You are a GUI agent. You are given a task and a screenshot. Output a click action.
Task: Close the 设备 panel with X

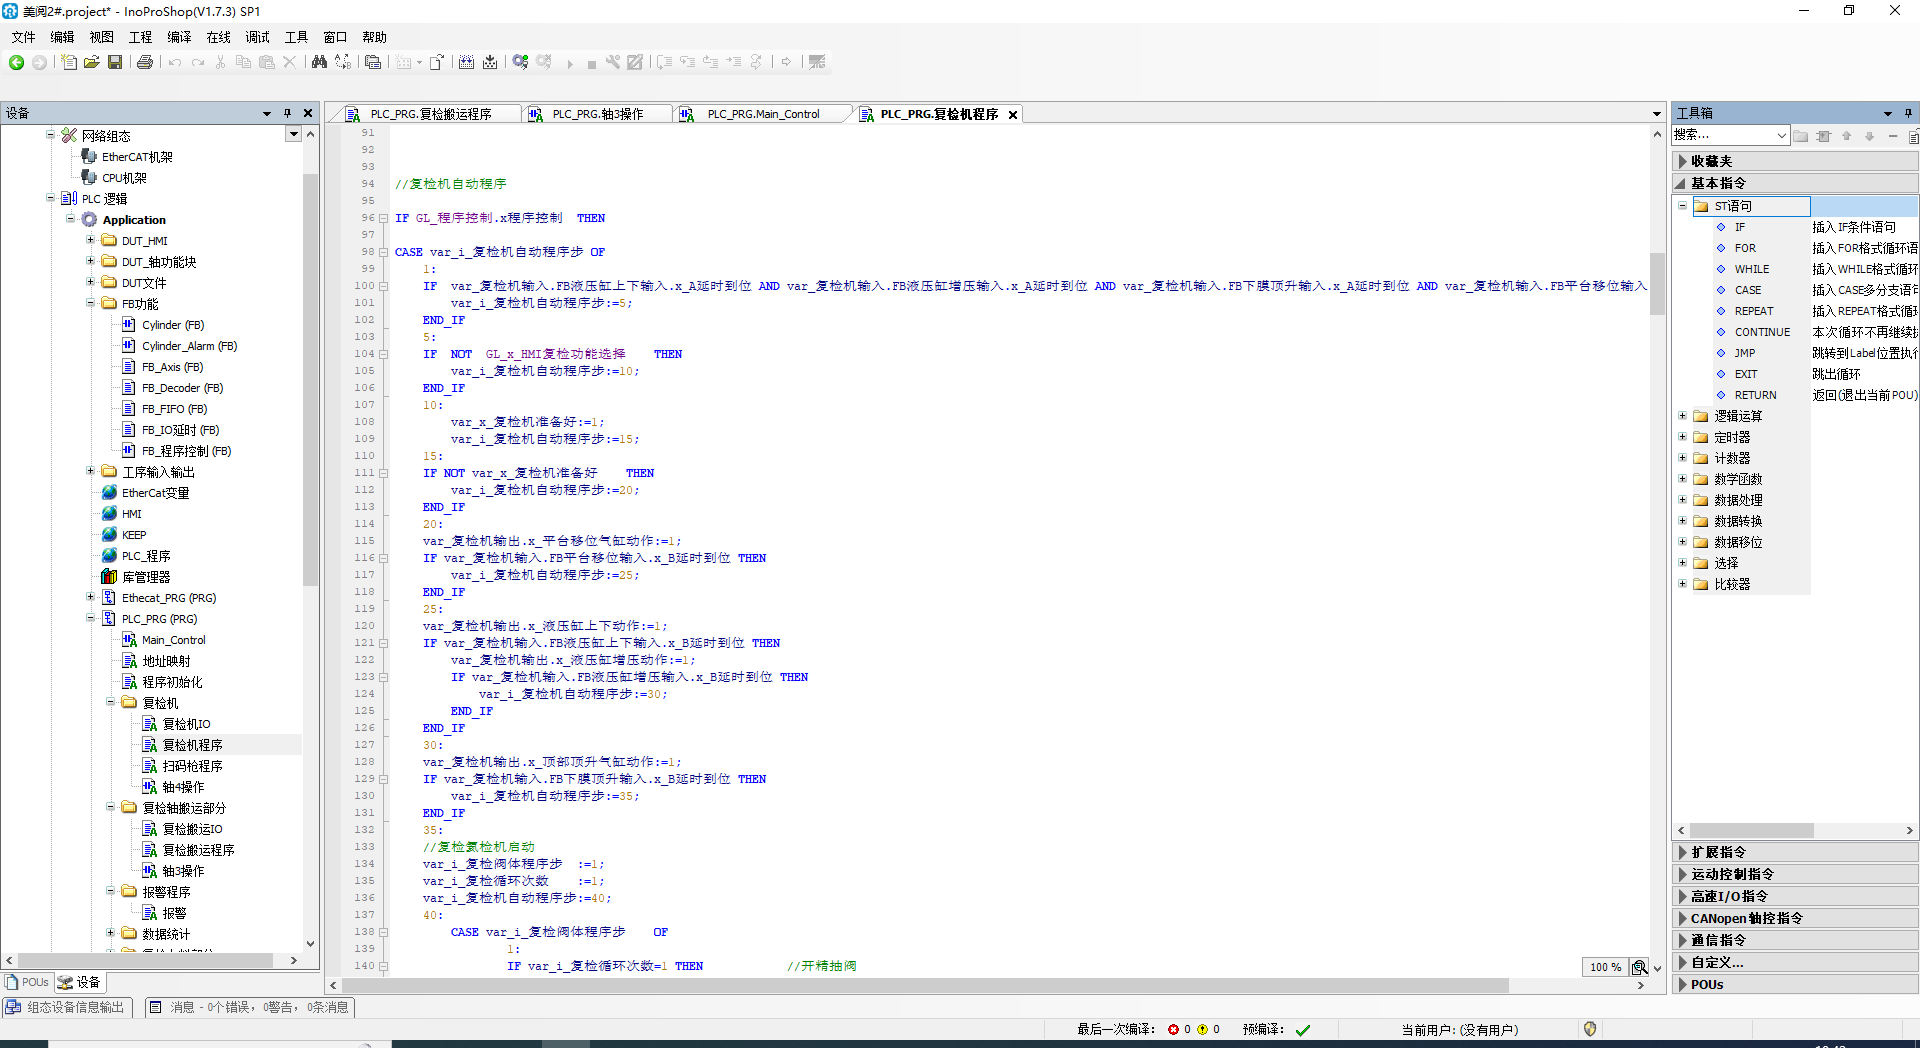[308, 113]
